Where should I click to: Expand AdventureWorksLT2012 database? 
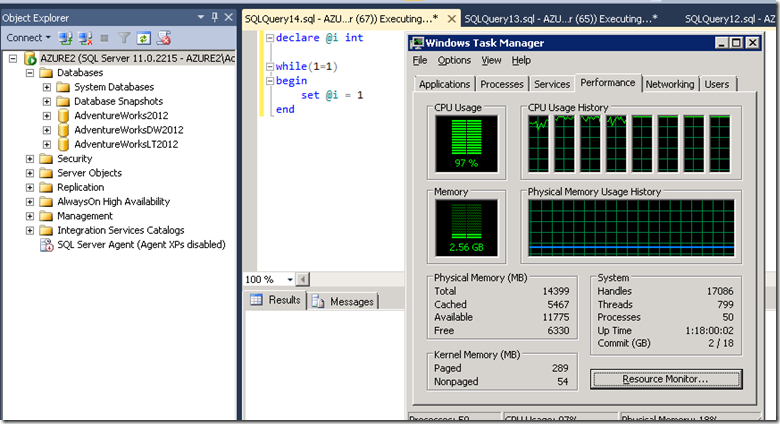(x=47, y=145)
